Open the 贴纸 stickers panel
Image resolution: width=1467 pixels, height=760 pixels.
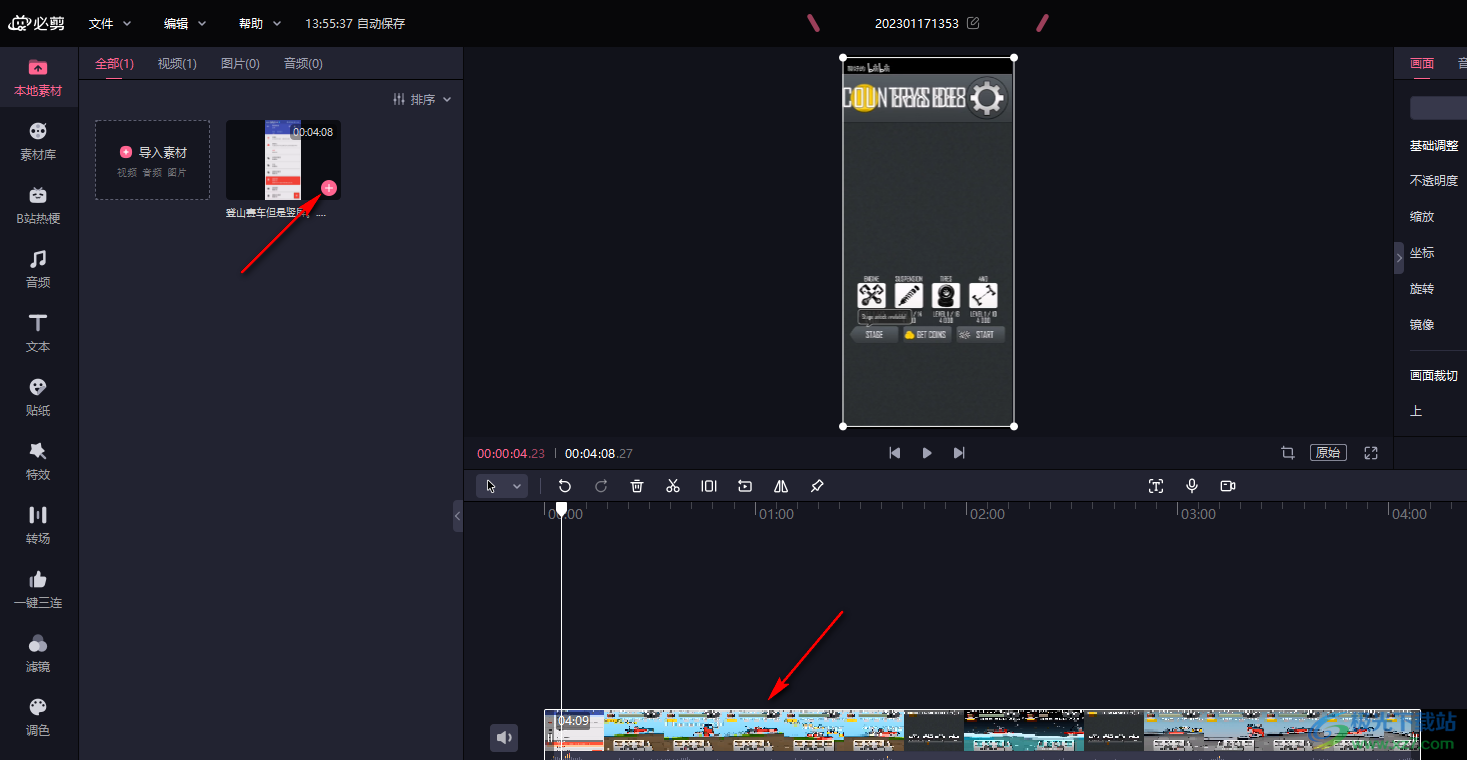point(38,398)
